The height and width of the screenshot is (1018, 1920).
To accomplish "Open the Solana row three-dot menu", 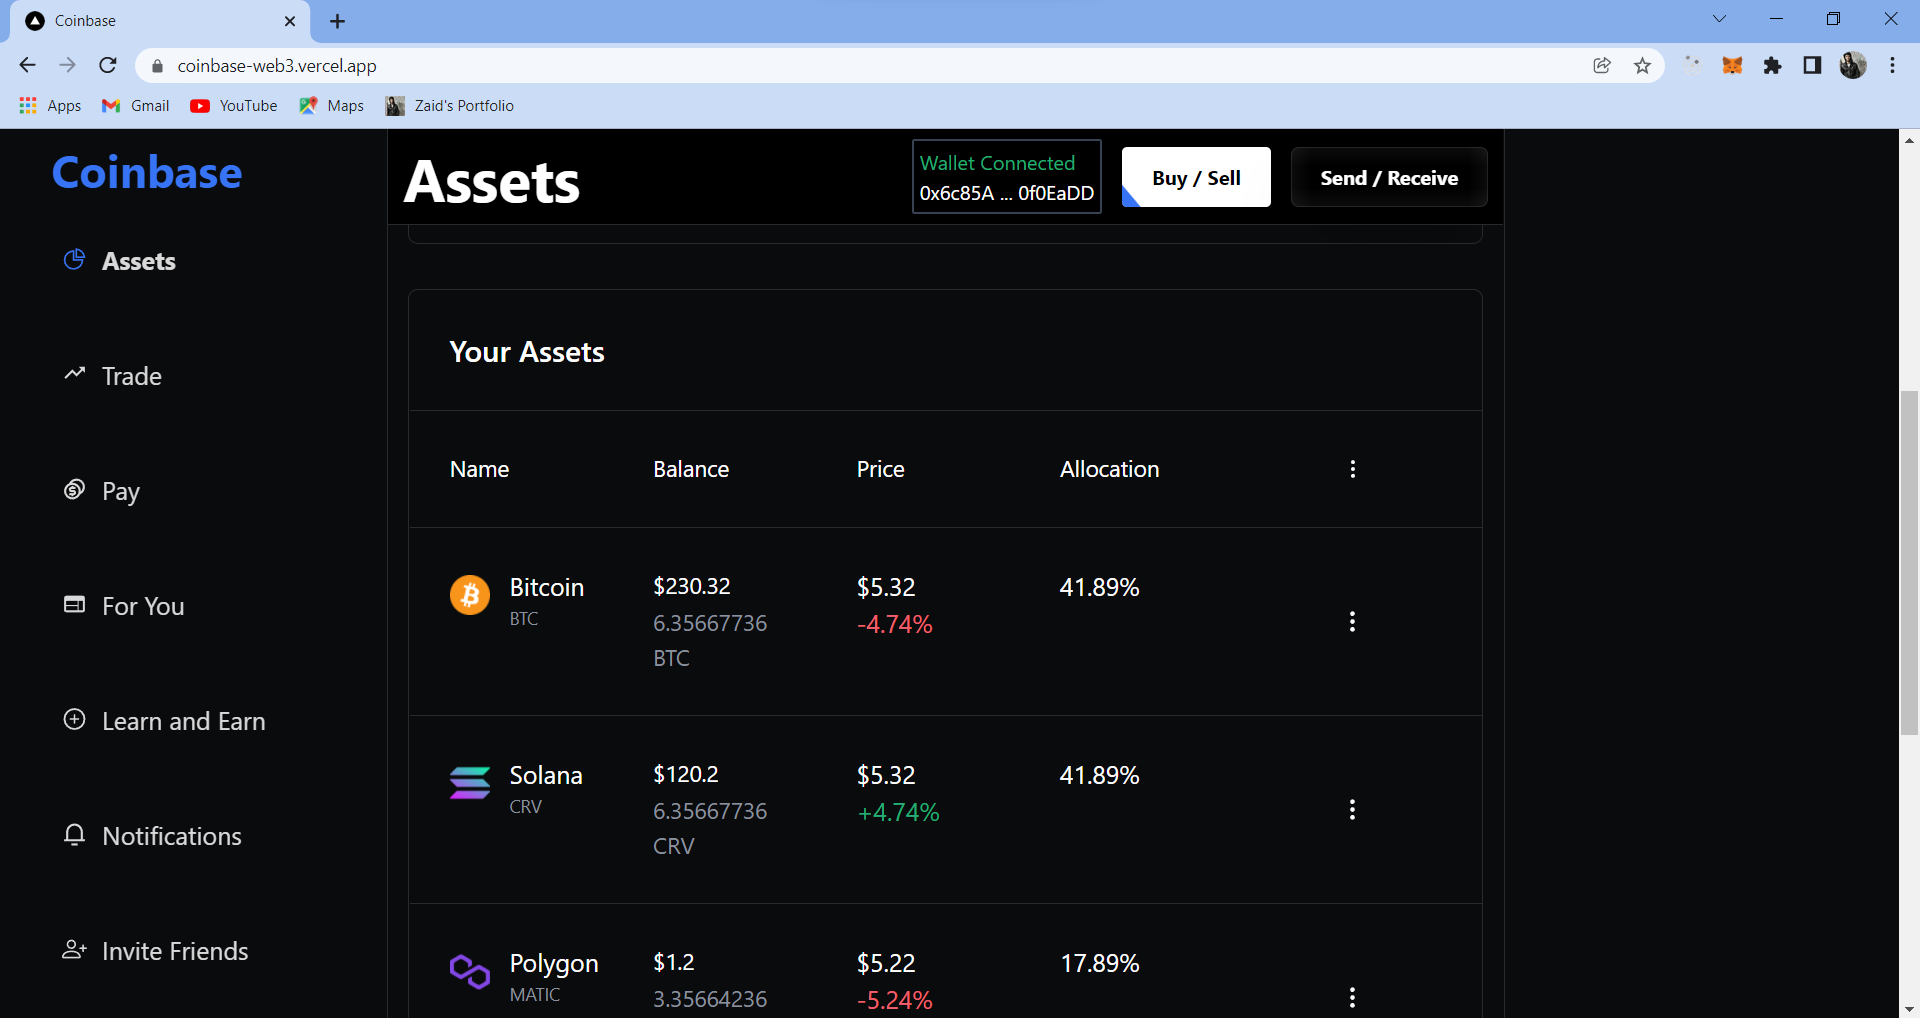I will tap(1352, 810).
